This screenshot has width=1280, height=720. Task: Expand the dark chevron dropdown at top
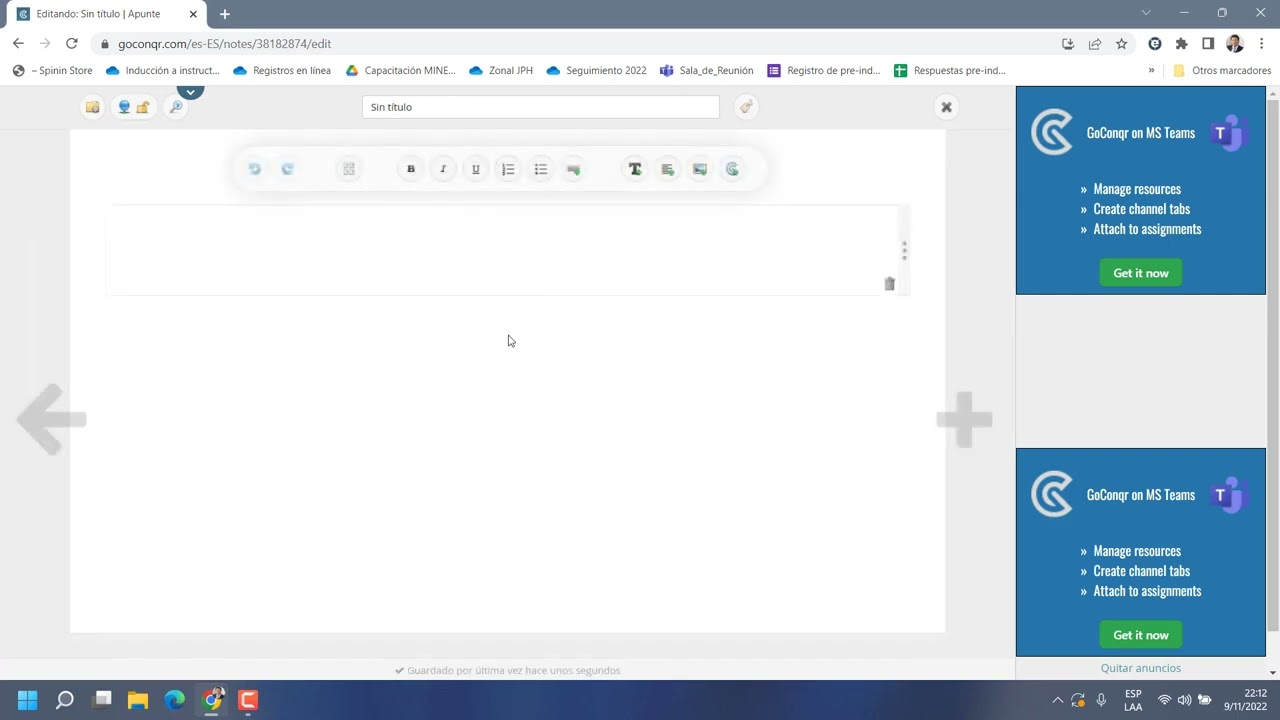190,92
